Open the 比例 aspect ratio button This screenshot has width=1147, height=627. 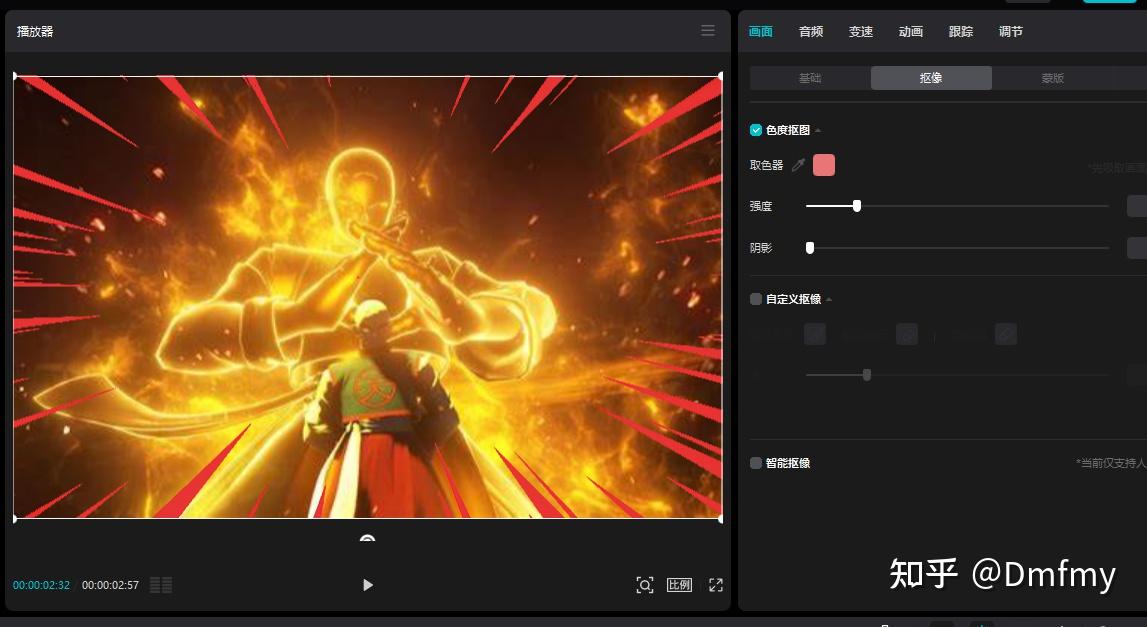(679, 585)
